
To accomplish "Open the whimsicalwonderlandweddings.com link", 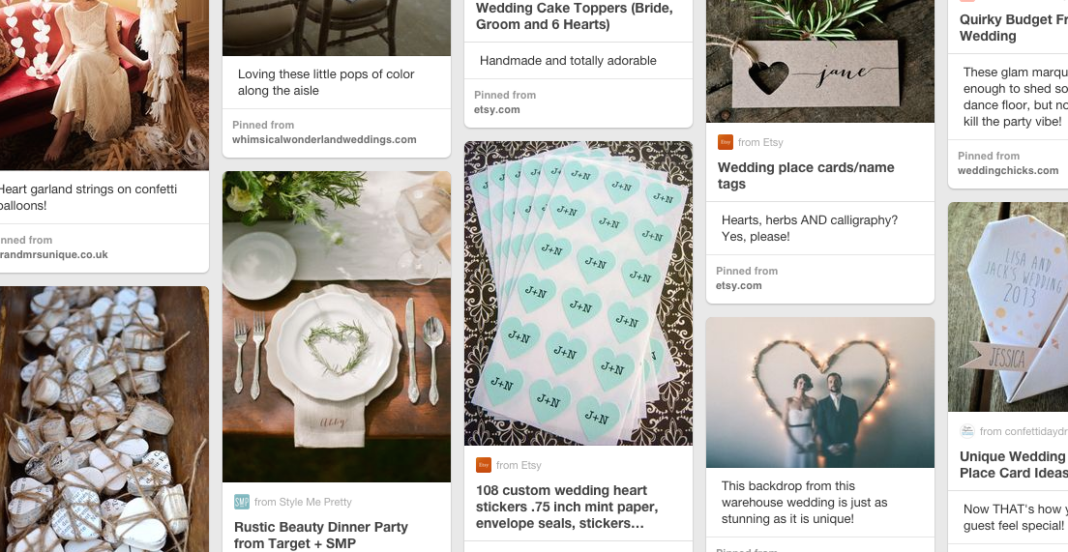I will (x=324, y=140).
